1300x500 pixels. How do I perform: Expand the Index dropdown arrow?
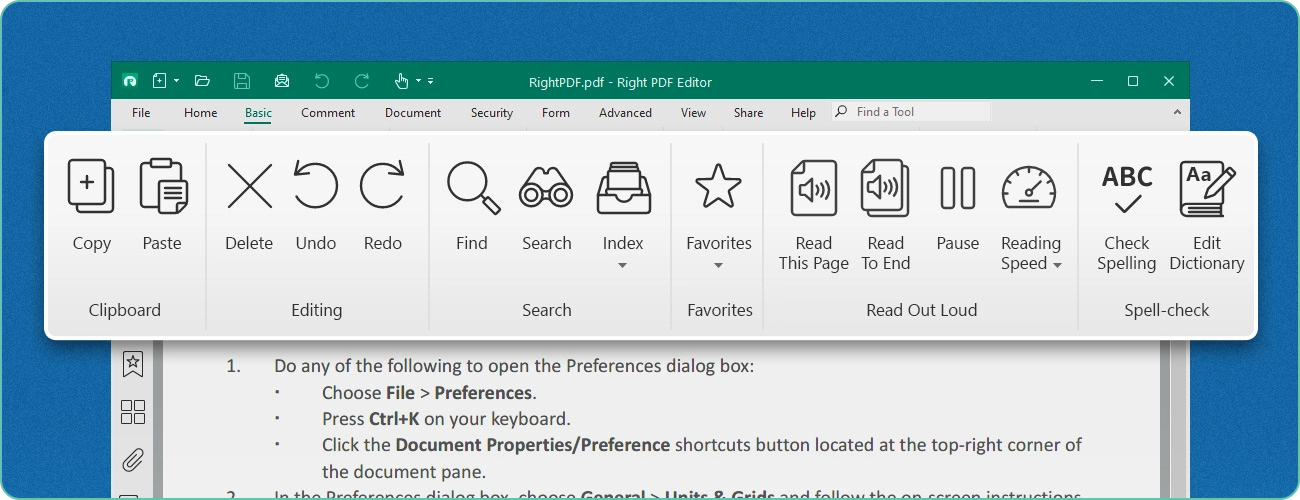[x=622, y=266]
